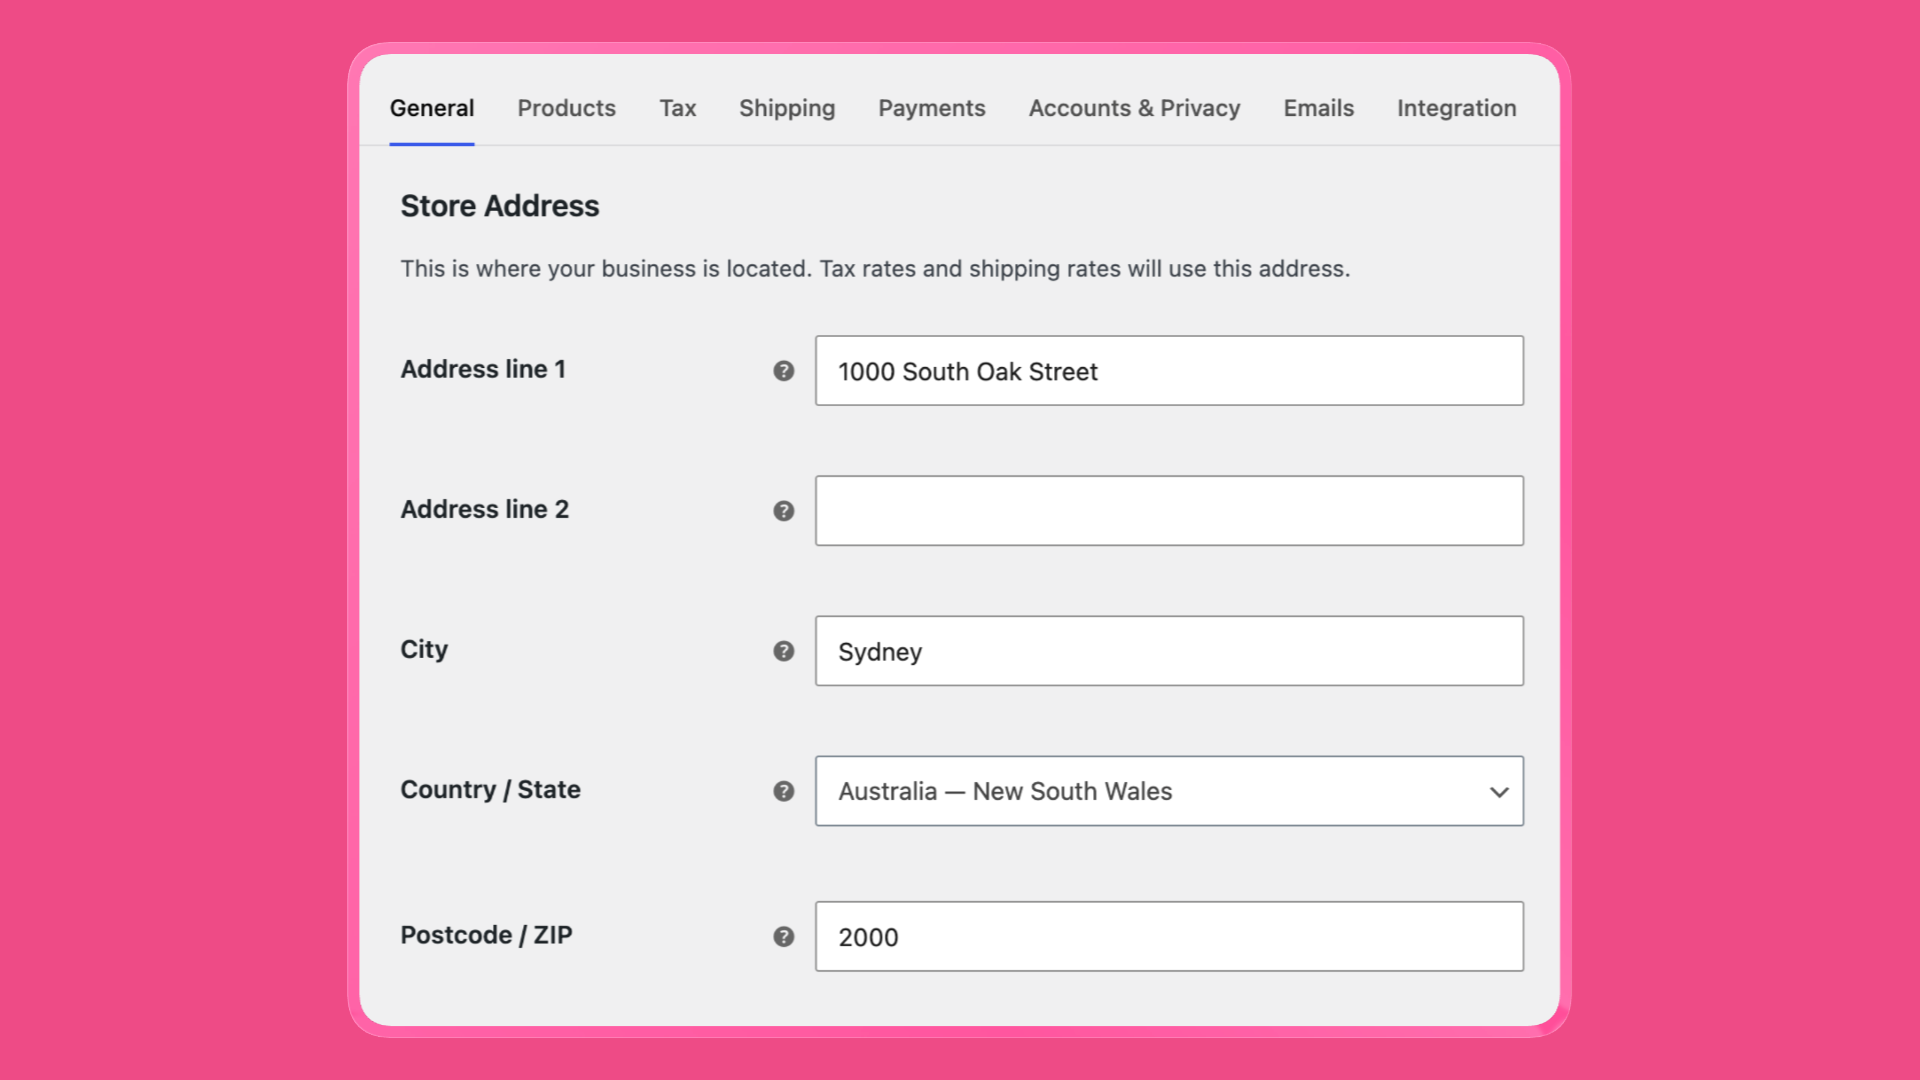Click the City field containing Sydney
1920x1080 pixels.
[x=1169, y=651]
